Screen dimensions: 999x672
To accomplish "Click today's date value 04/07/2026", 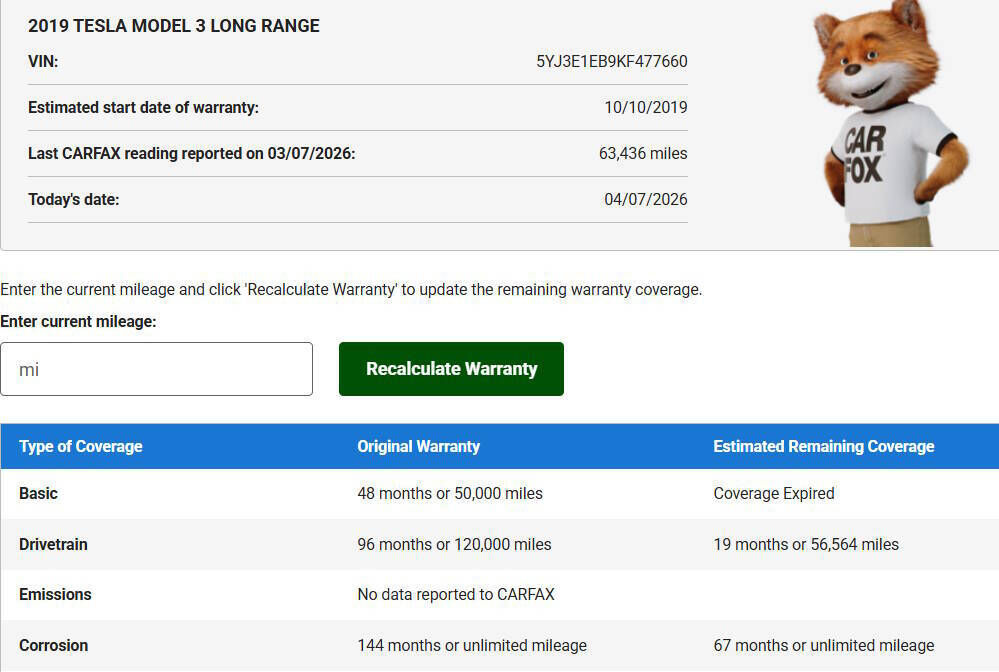I will (645, 199).
